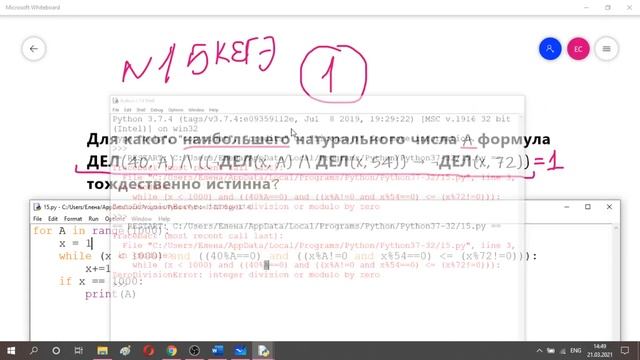640x360 pixels.
Task: Open the blue user account icon
Action: point(550,49)
